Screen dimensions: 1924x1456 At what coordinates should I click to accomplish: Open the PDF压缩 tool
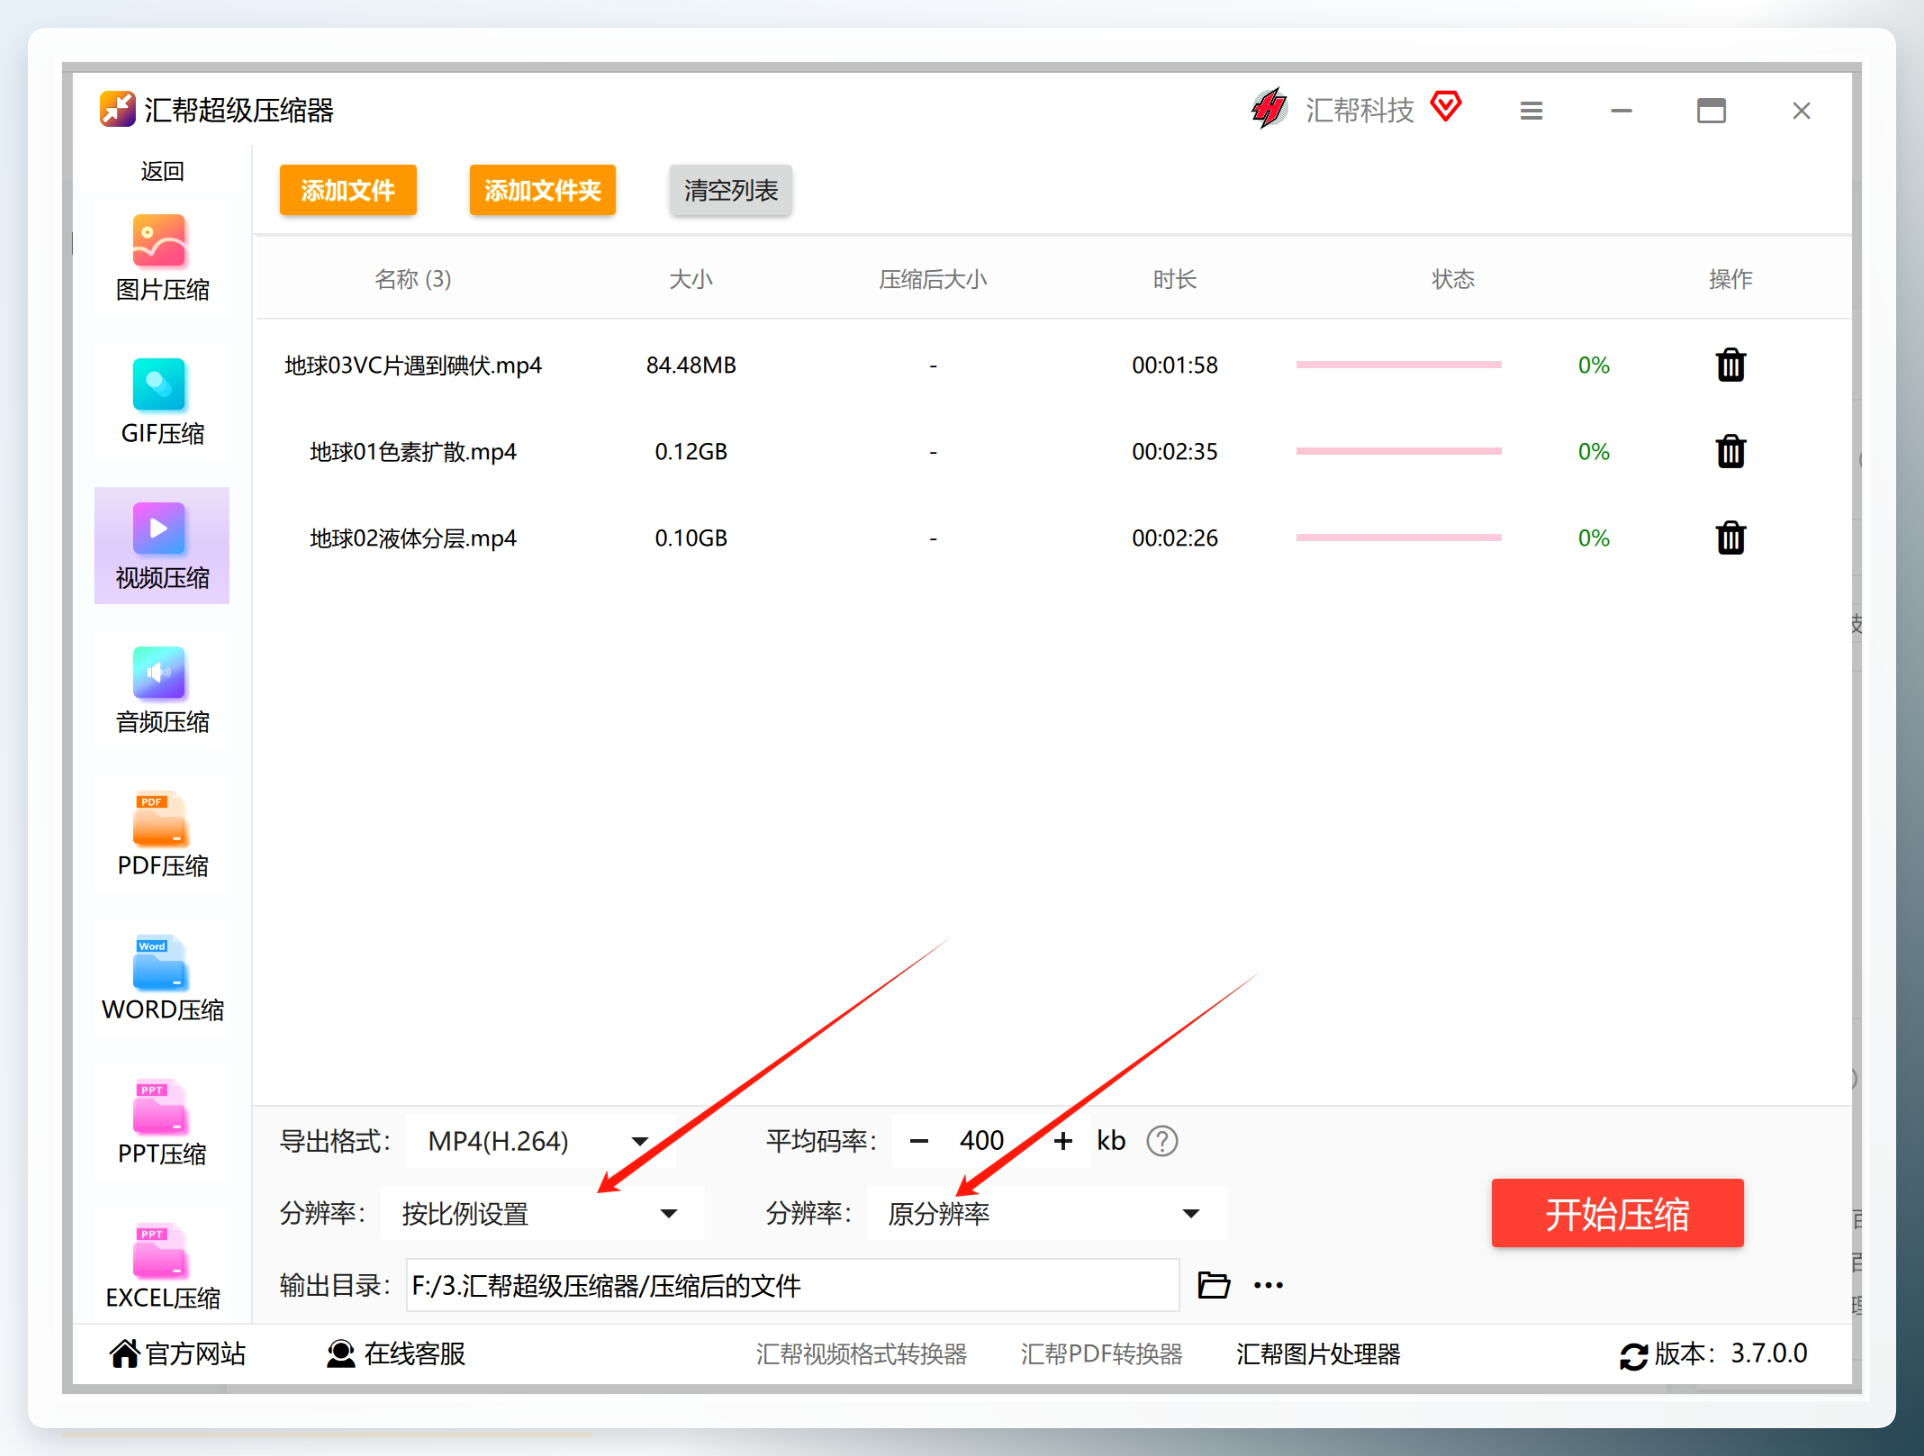(x=162, y=835)
